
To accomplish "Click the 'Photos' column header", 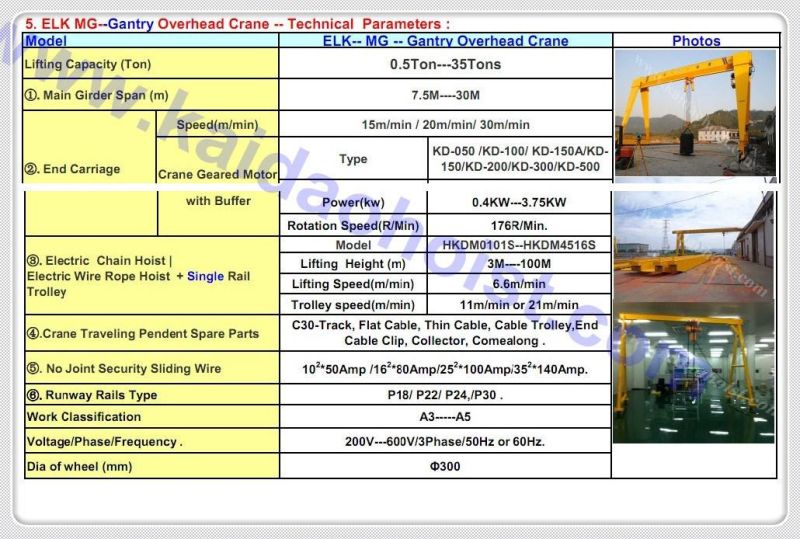I will click(x=696, y=41).
